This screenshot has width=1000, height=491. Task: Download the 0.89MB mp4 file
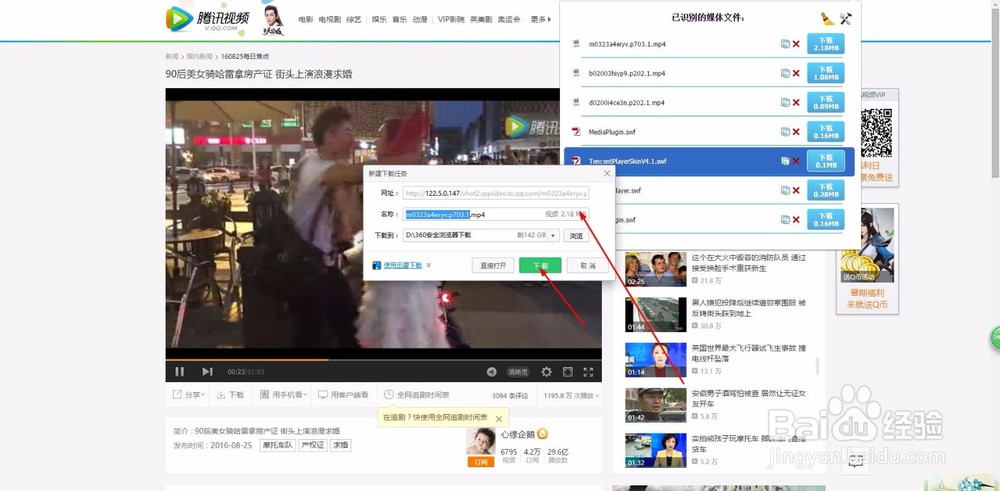(826, 102)
